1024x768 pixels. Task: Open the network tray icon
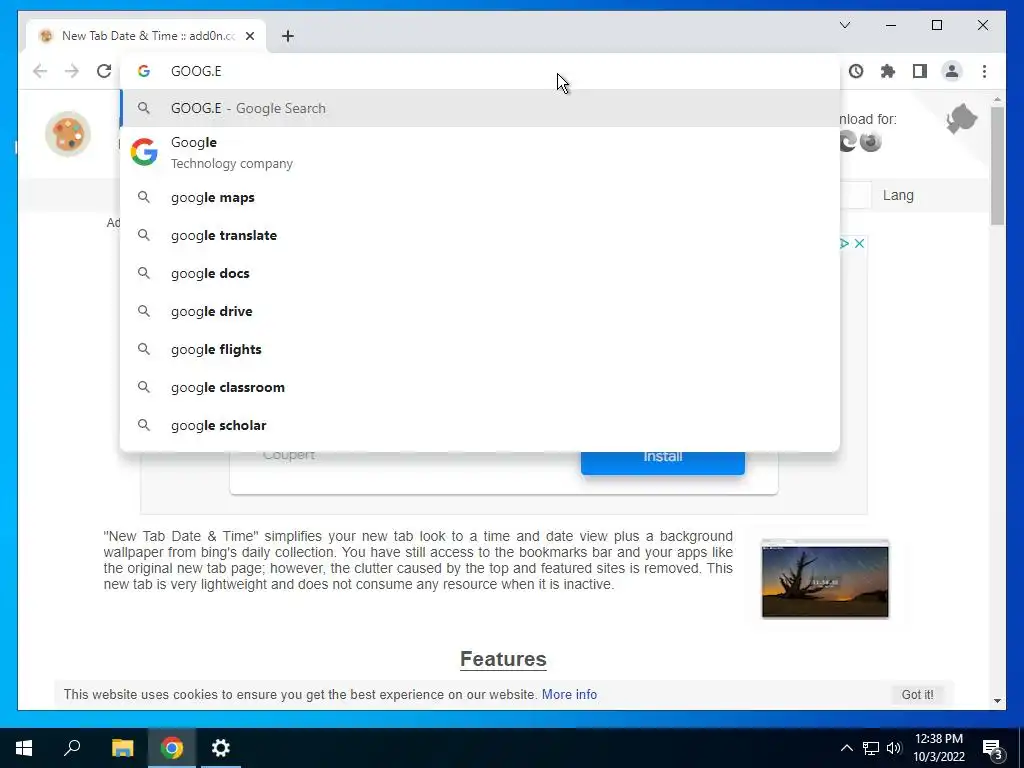click(871, 748)
